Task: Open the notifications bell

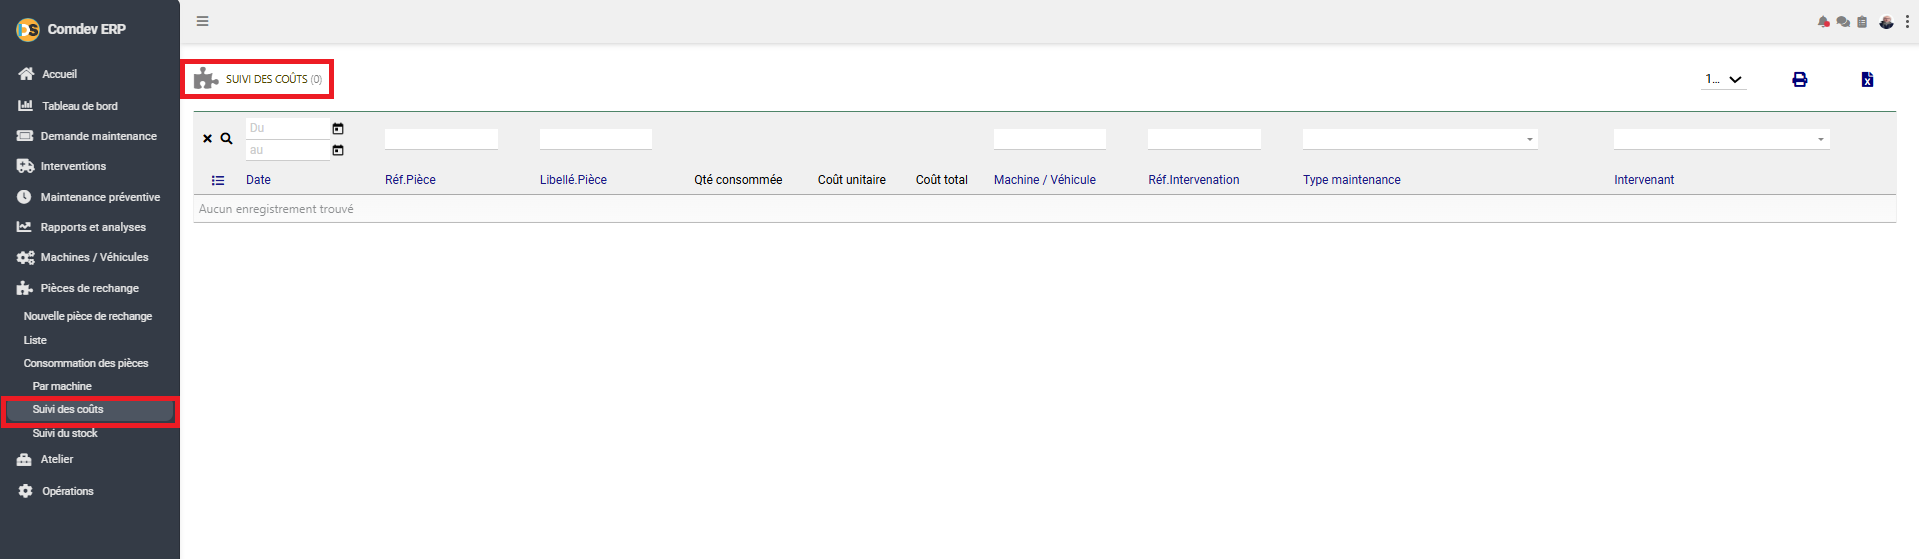Action: (x=1824, y=22)
